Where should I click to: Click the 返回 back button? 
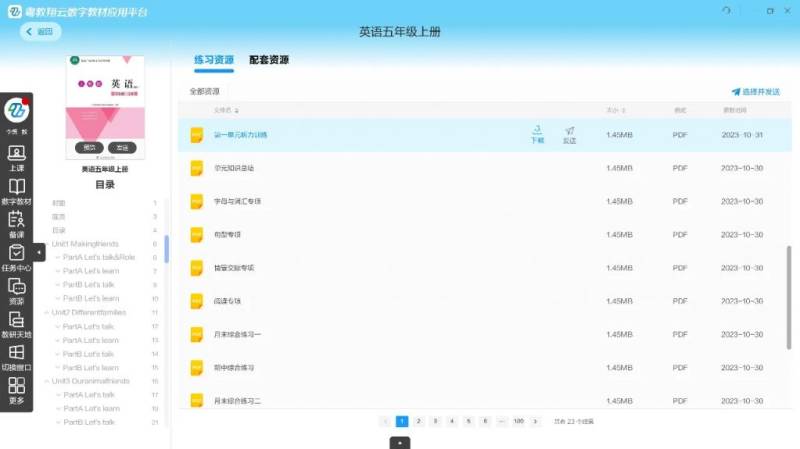click(41, 32)
